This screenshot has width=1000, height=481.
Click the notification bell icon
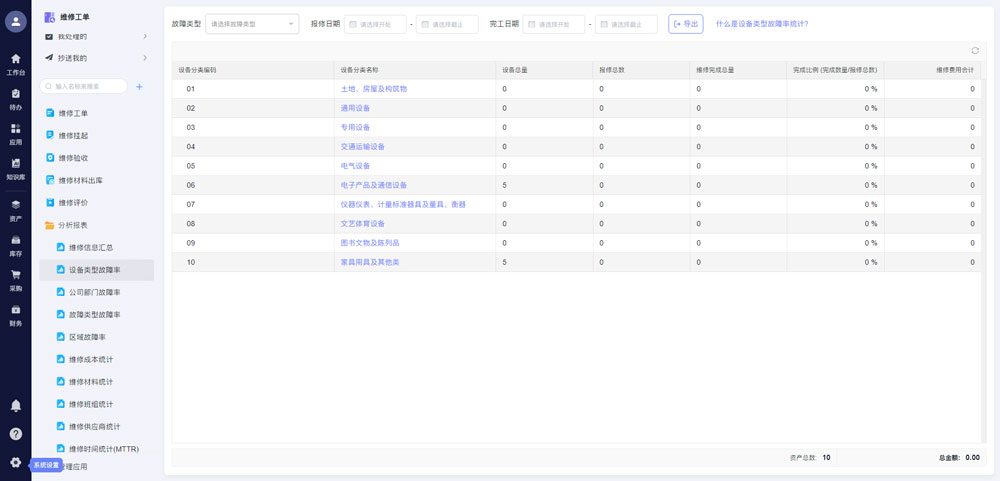(15, 405)
